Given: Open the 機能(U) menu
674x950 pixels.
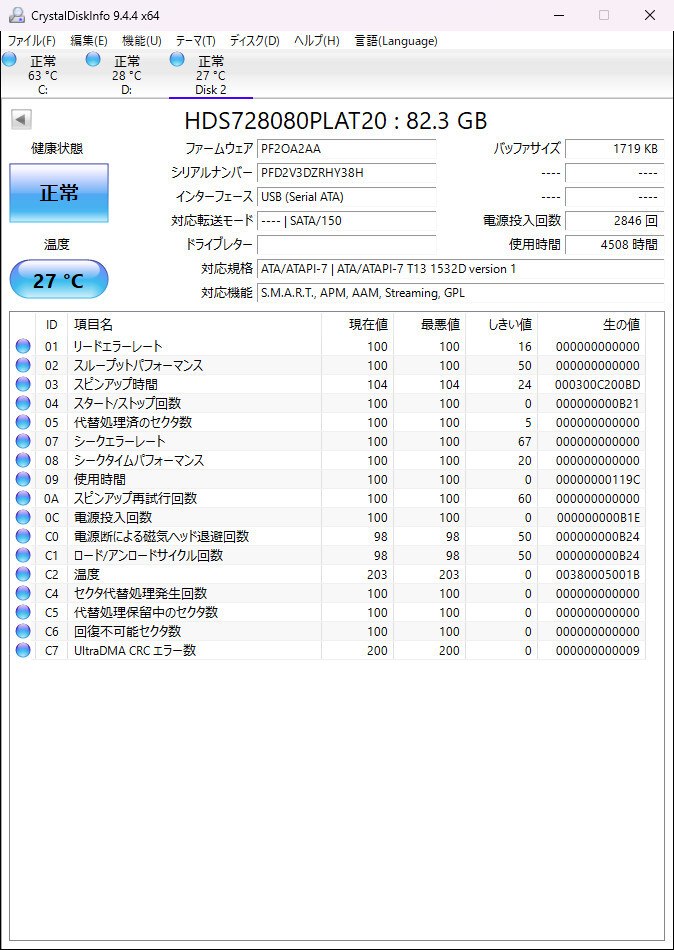Looking at the screenshot, I should 142,41.
